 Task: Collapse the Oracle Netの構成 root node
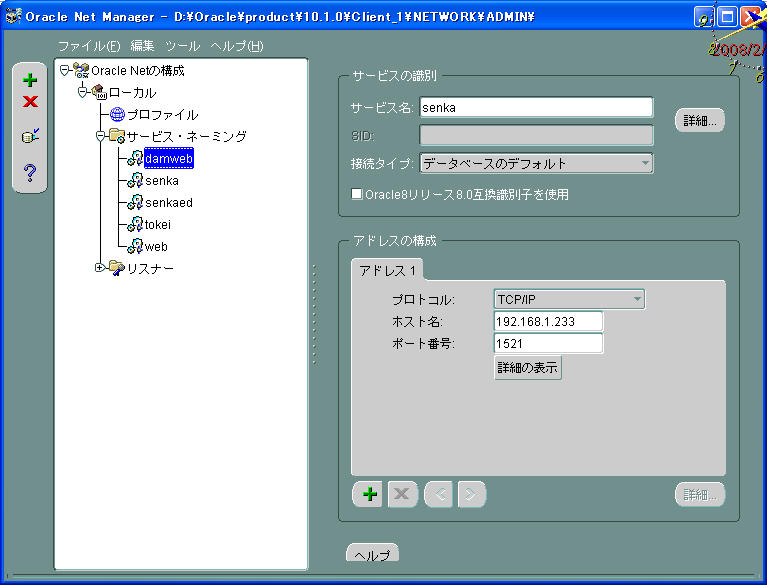[64, 71]
